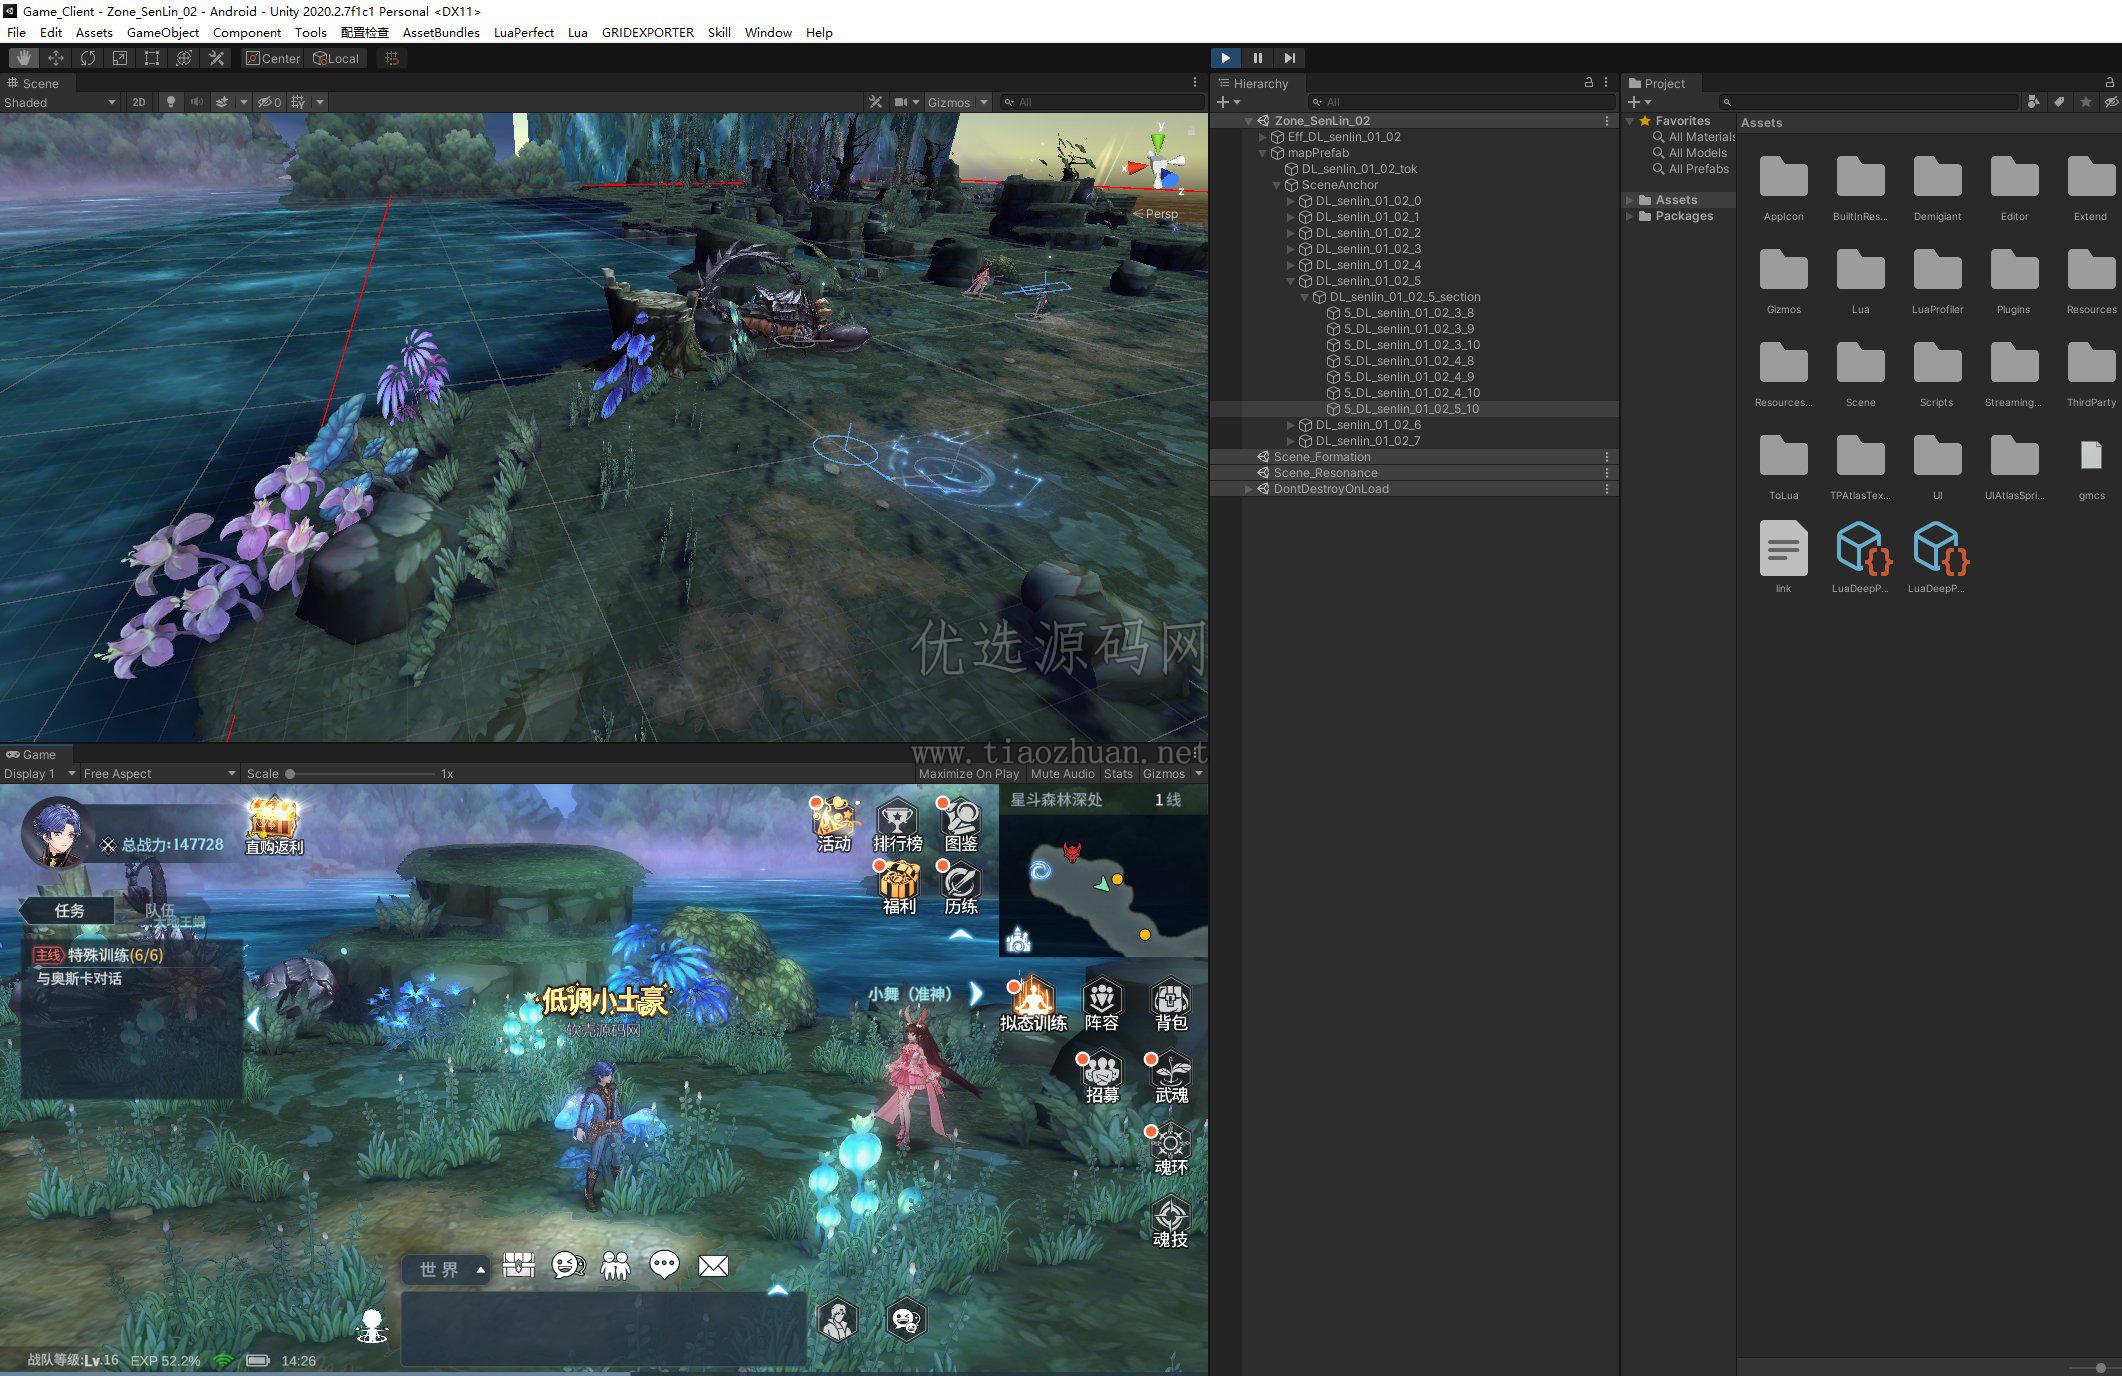Toggle scene grid visibility icon

(298, 102)
